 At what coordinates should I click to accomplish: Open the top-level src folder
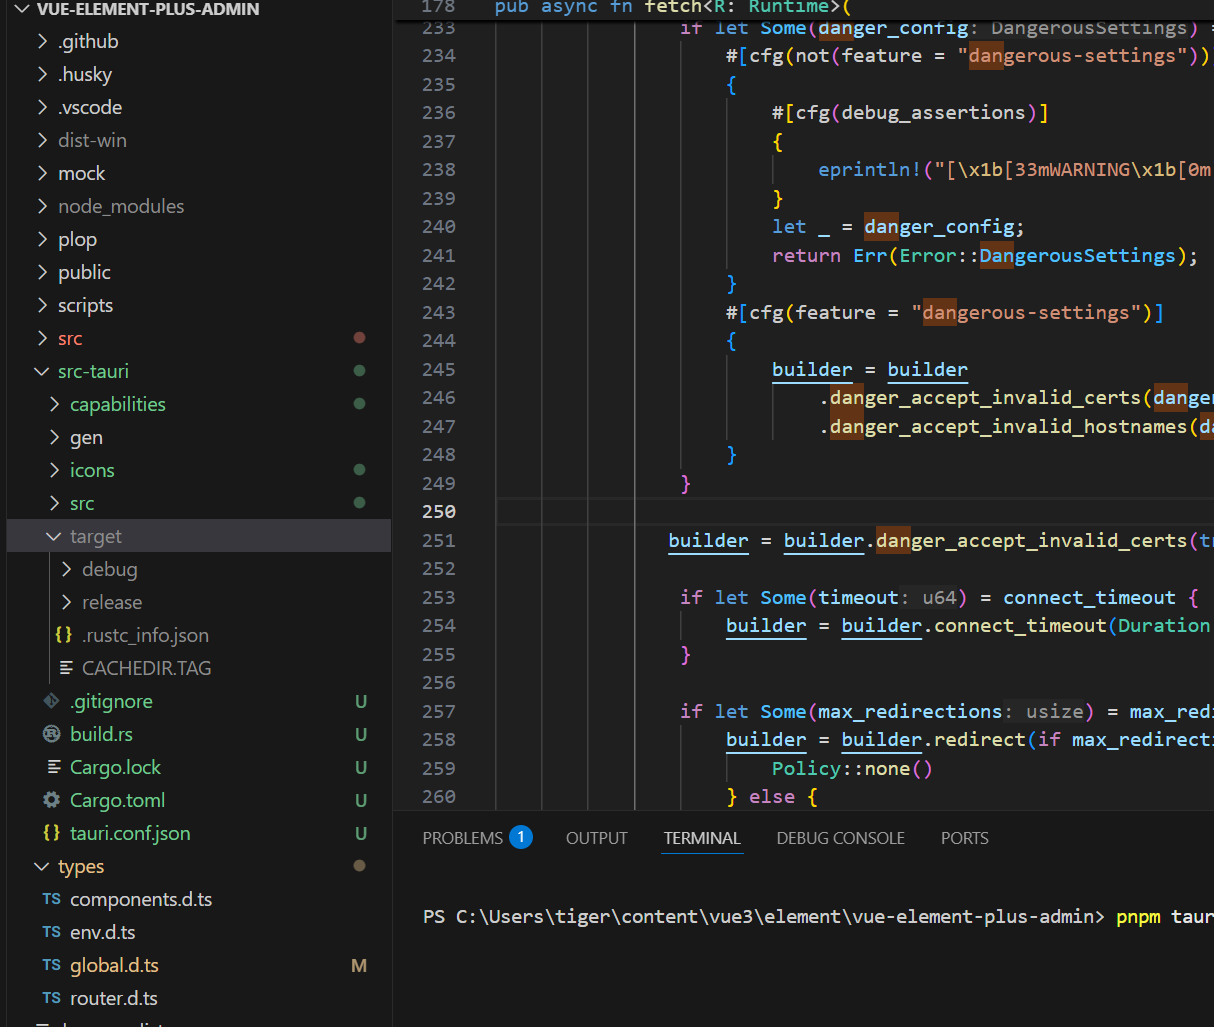tap(70, 338)
